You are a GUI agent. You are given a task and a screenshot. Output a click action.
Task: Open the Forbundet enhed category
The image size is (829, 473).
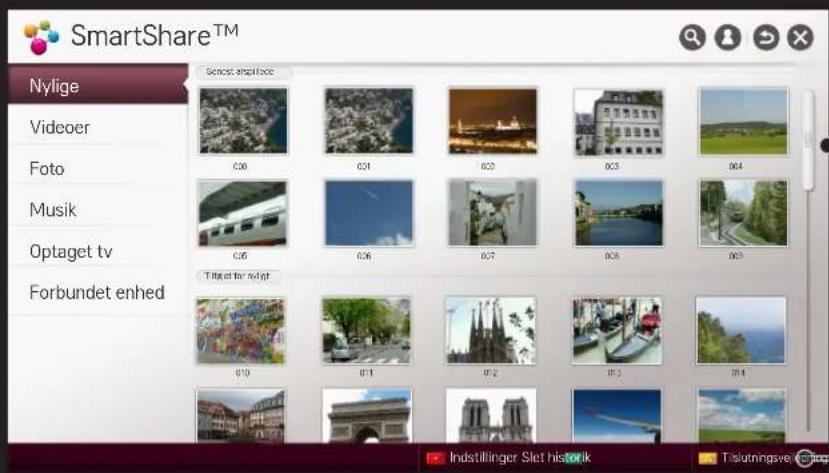98,292
